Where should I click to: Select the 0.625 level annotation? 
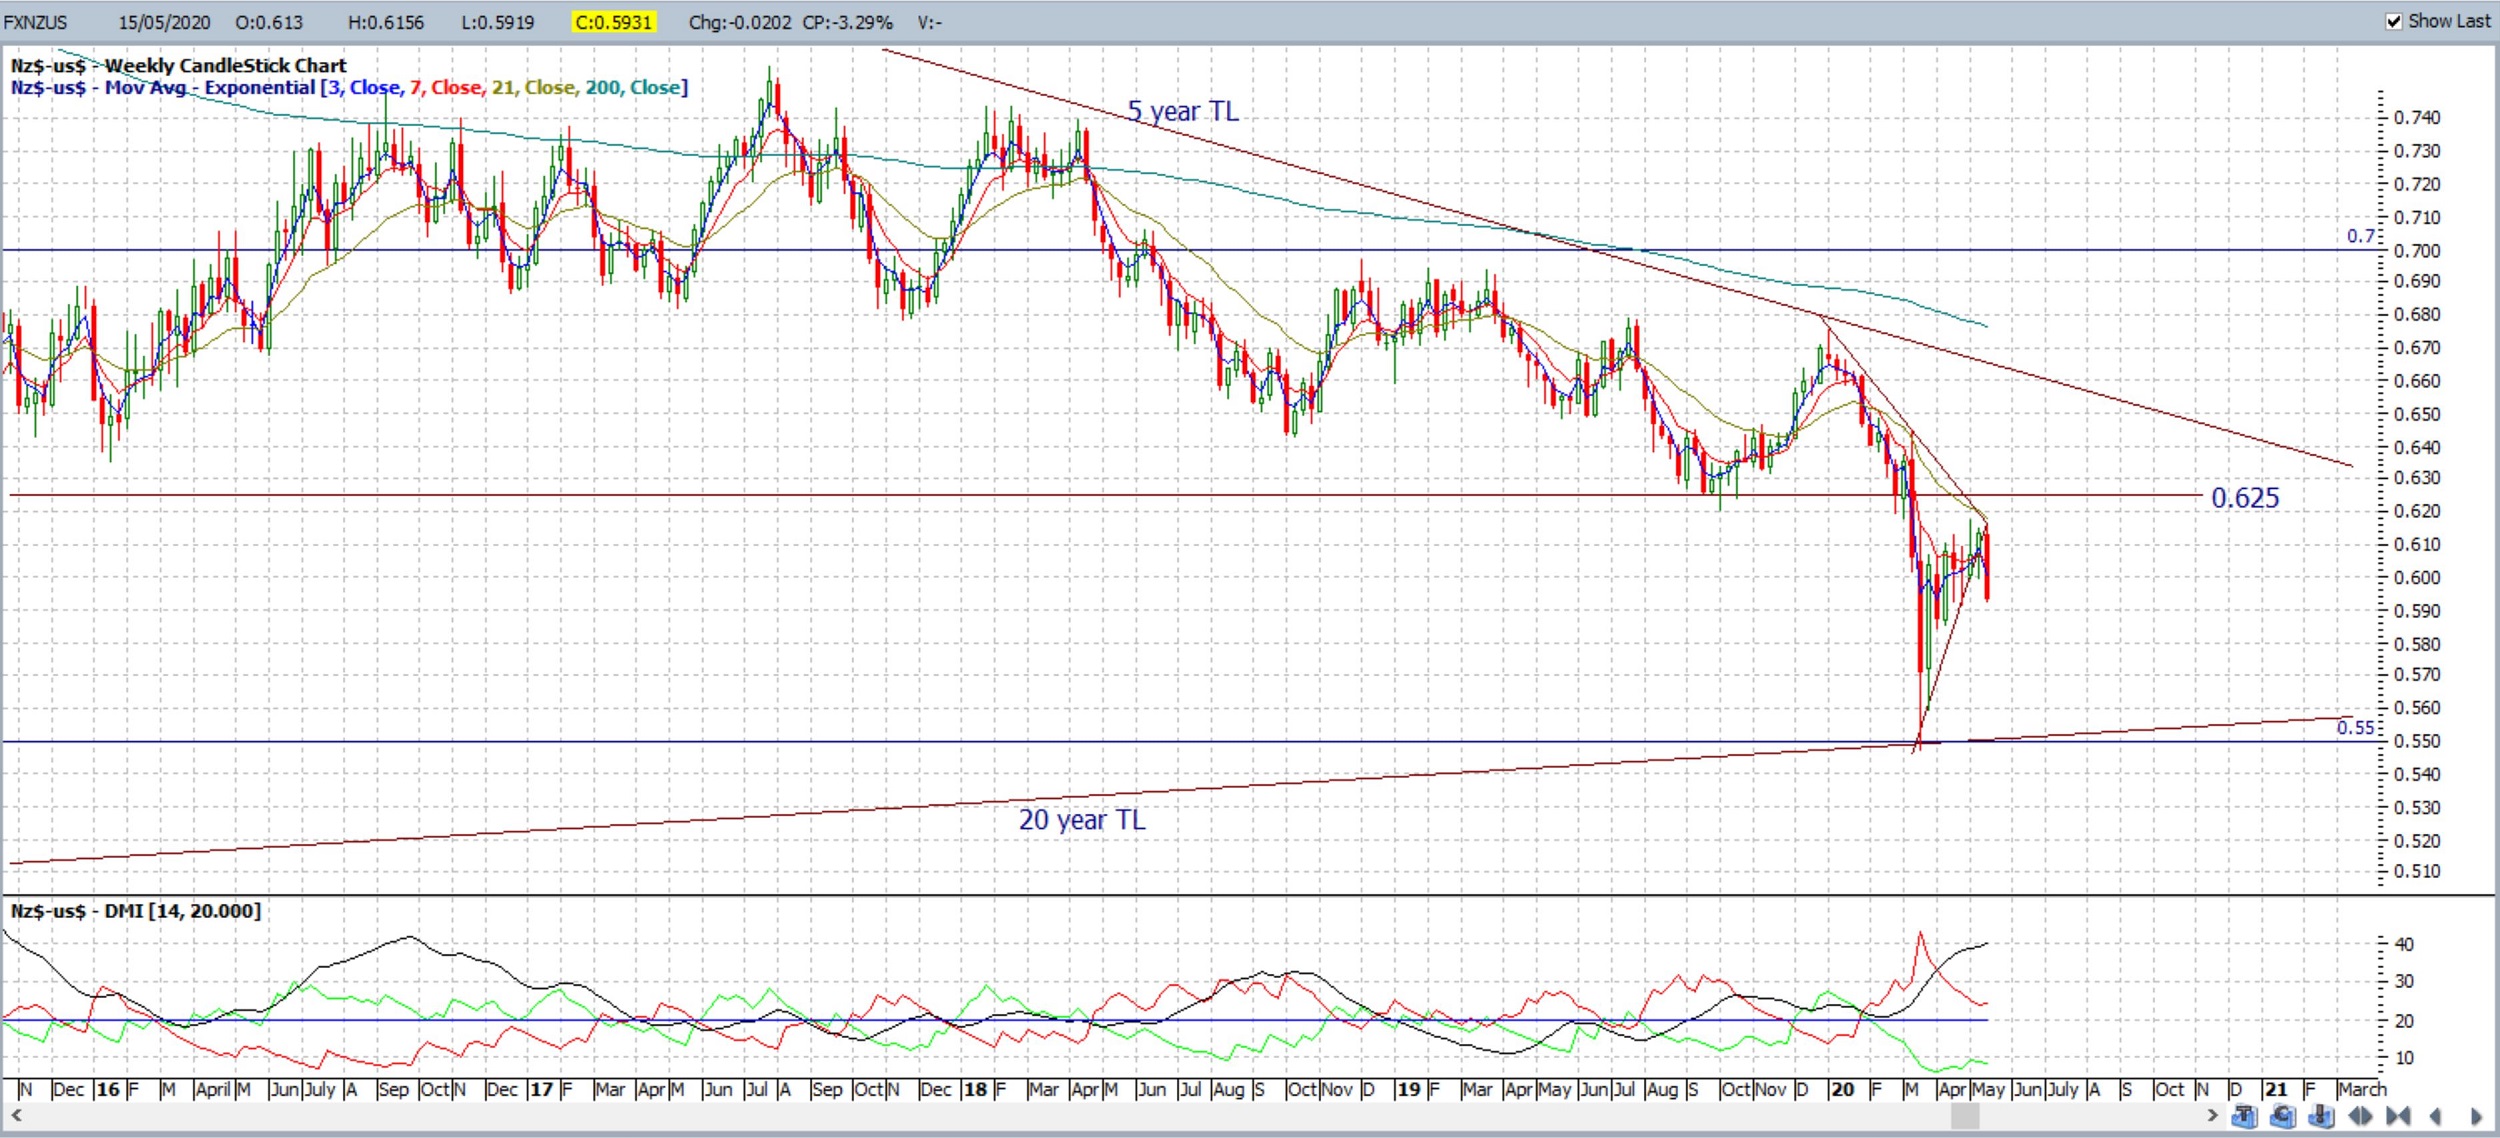pyautogui.click(x=2245, y=498)
